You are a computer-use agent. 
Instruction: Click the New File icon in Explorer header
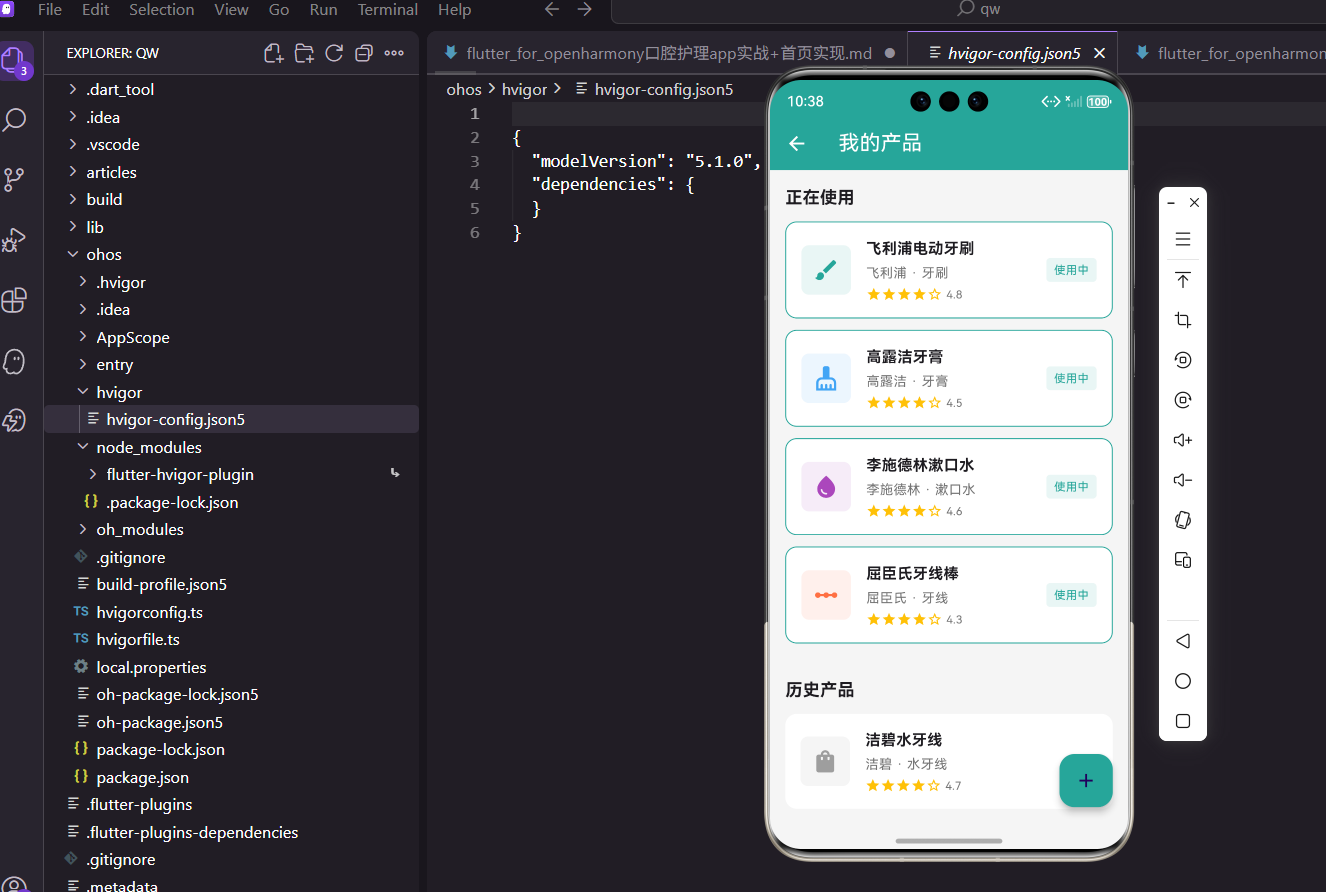pyautogui.click(x=274, y=53)
